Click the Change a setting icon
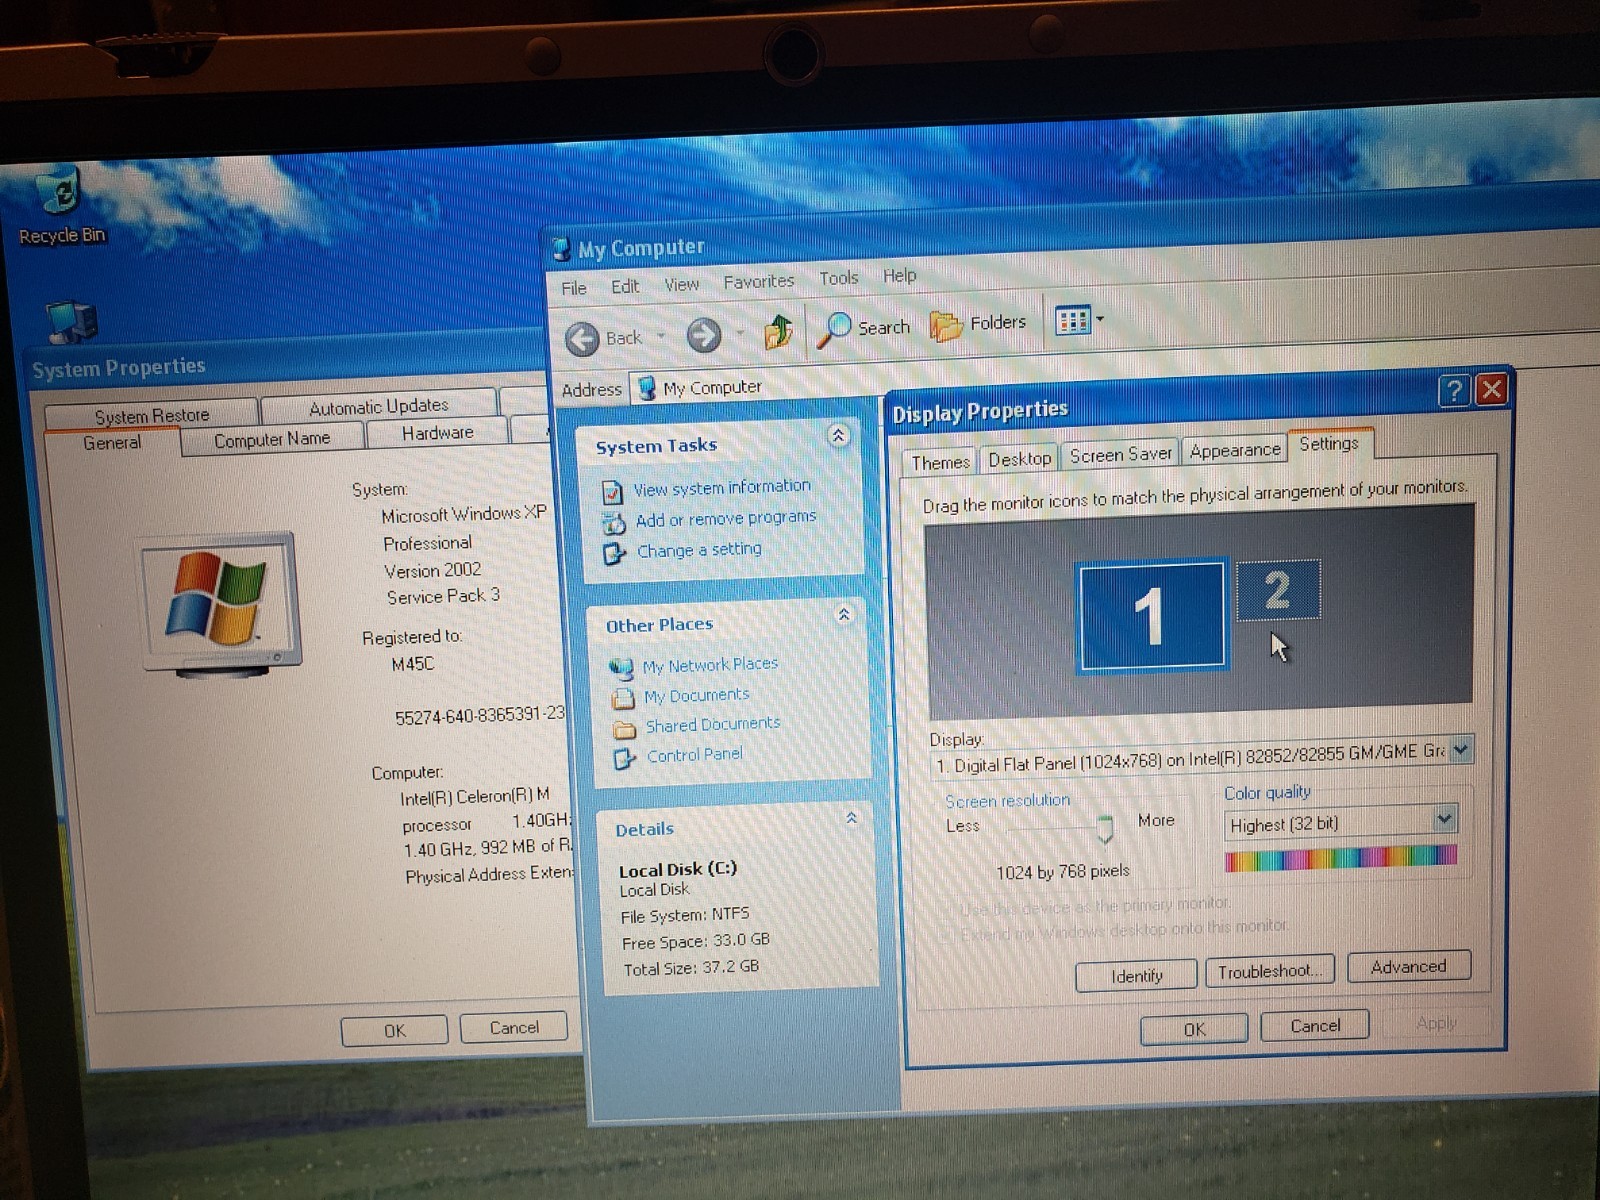The width and height of the screenshot is (1600, 1200). (x=614, y=553)
